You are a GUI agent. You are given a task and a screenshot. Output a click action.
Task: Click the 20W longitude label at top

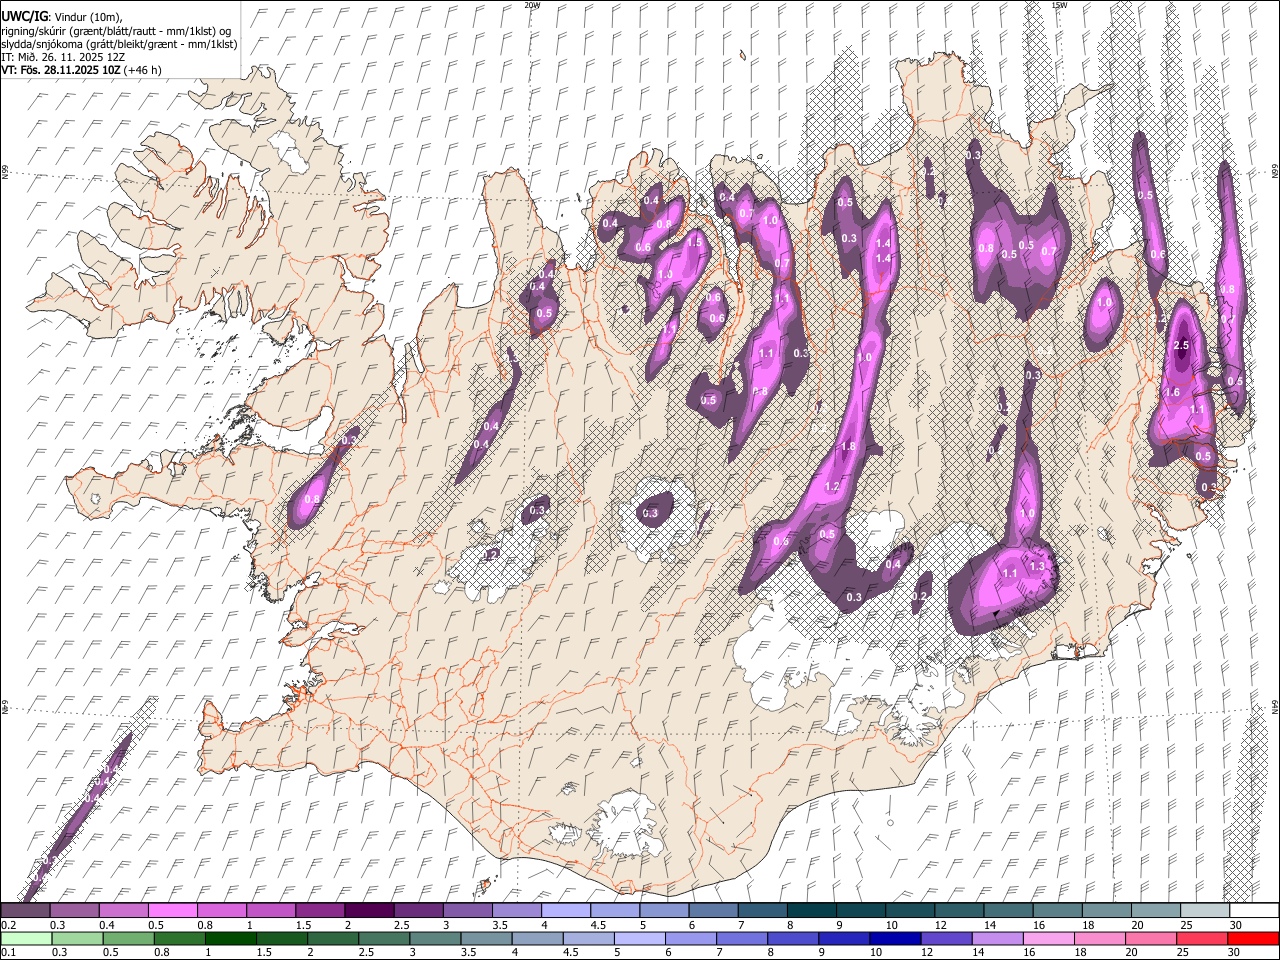click(x=532, y=5)
